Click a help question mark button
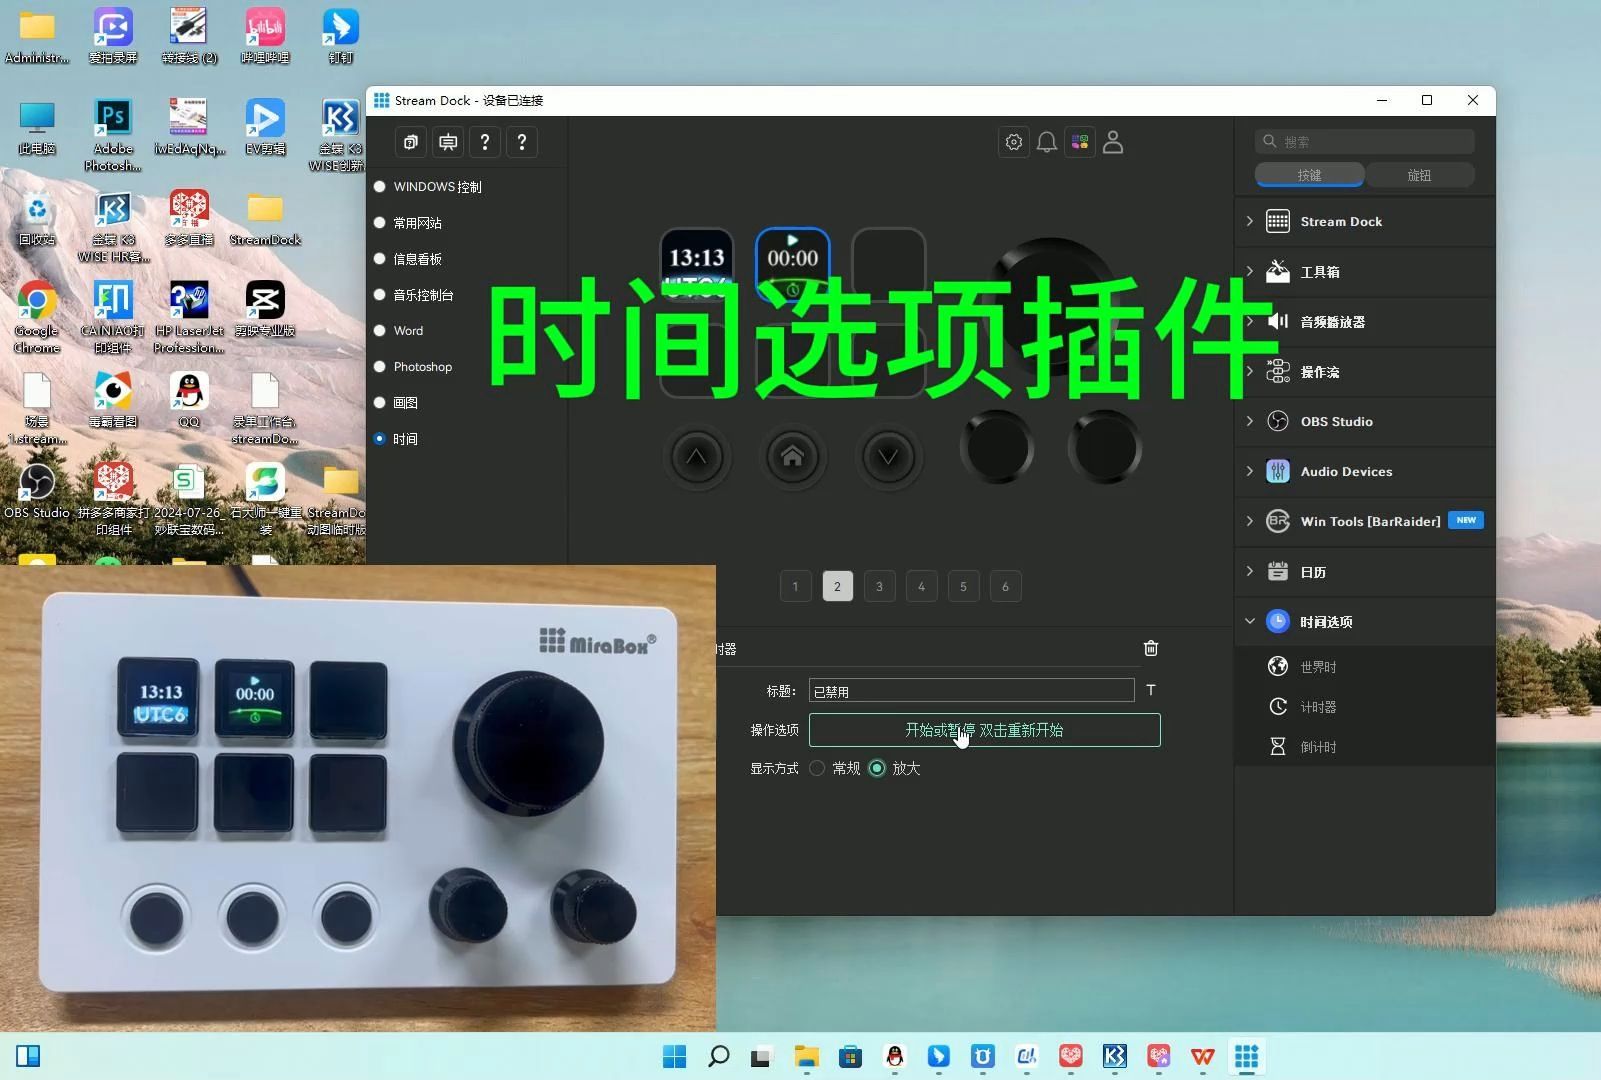Screen dimensions: 1601x1080 (485, 142)
